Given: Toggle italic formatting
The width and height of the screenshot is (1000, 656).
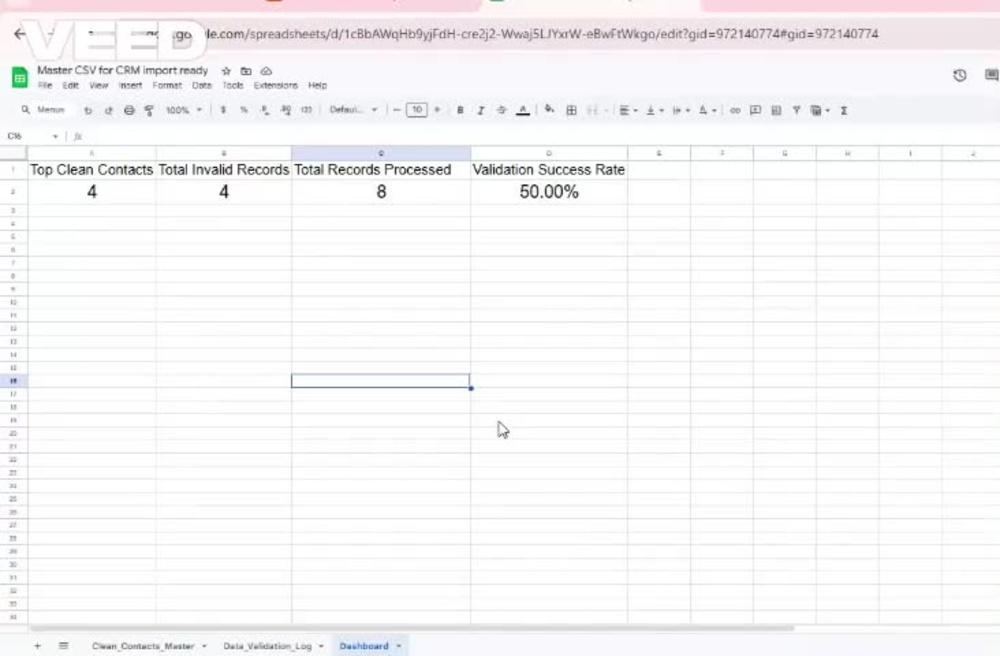Looking at the screenshot, I should point(481,110).
